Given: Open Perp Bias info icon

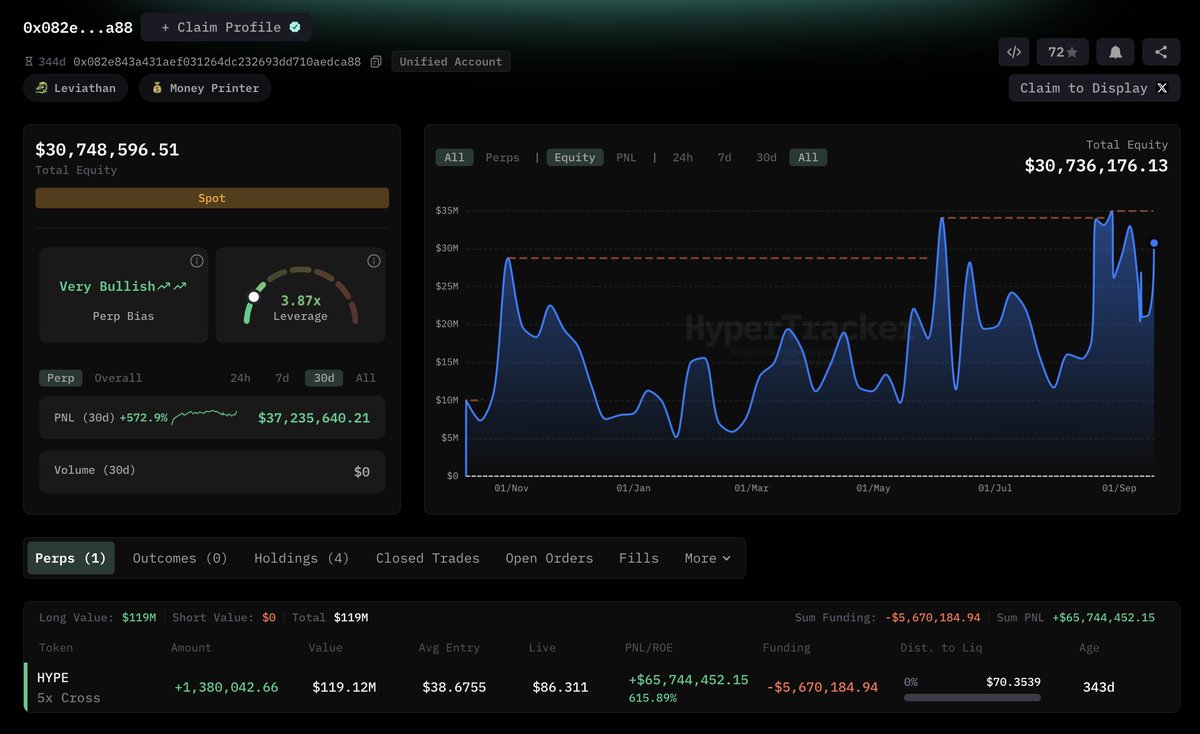Looking at the screenshot, I should point(196,261).
